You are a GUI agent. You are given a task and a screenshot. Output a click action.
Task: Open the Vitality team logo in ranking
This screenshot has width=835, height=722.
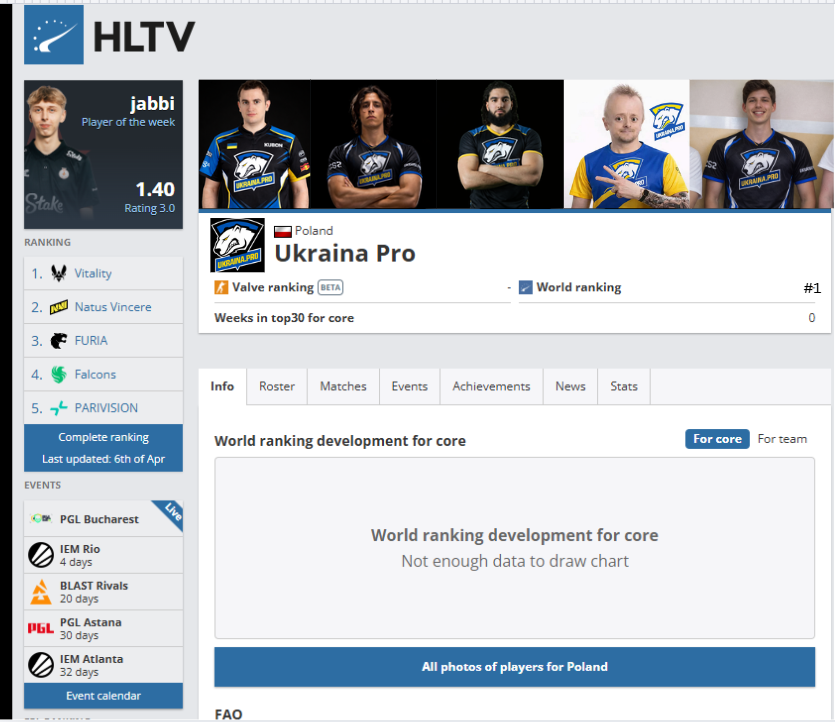click(59, 273)
